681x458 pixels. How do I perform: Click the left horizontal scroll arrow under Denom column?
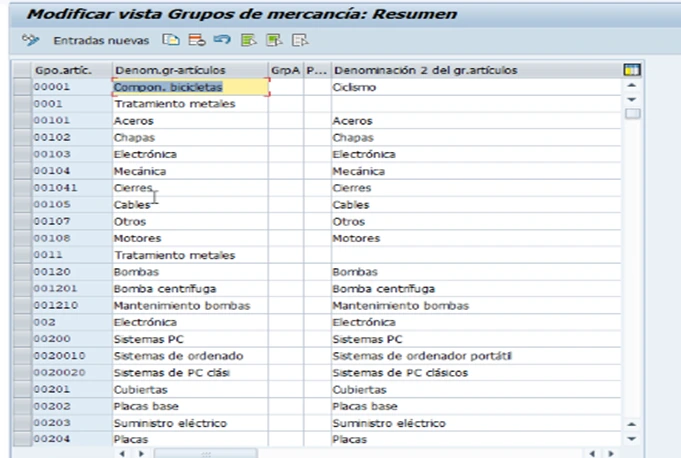[x=122, y=453]
